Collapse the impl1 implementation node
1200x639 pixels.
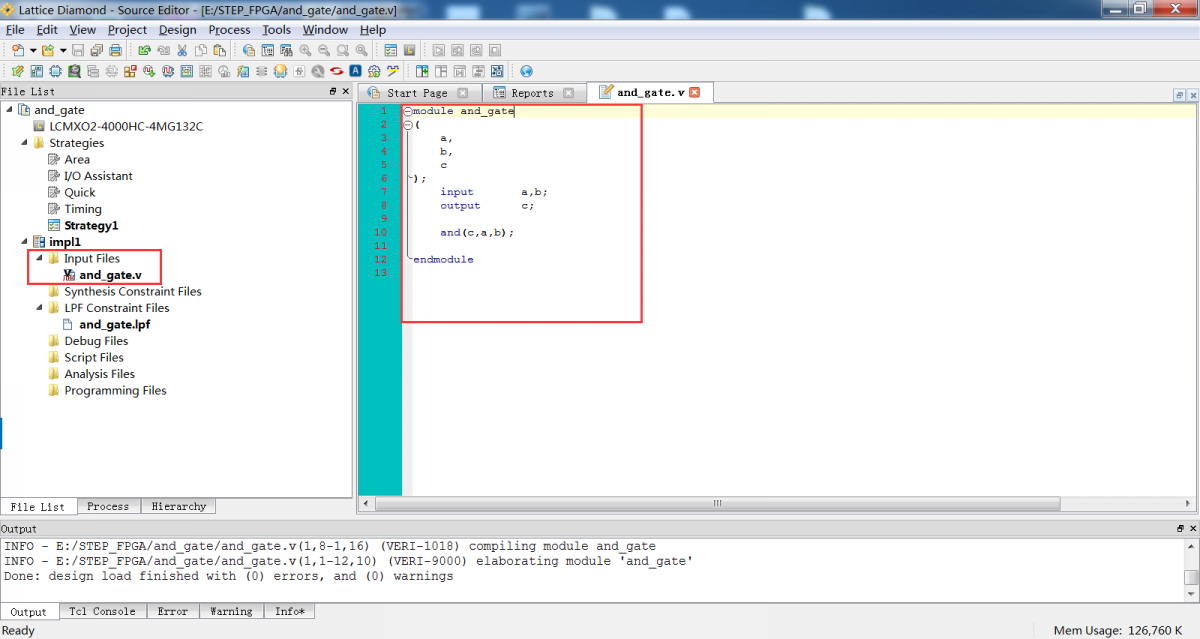coord(24,241)
